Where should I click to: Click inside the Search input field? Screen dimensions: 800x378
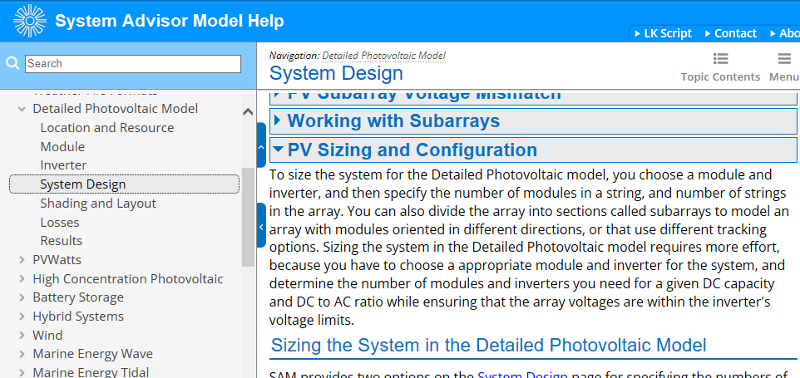click(133, 64)
